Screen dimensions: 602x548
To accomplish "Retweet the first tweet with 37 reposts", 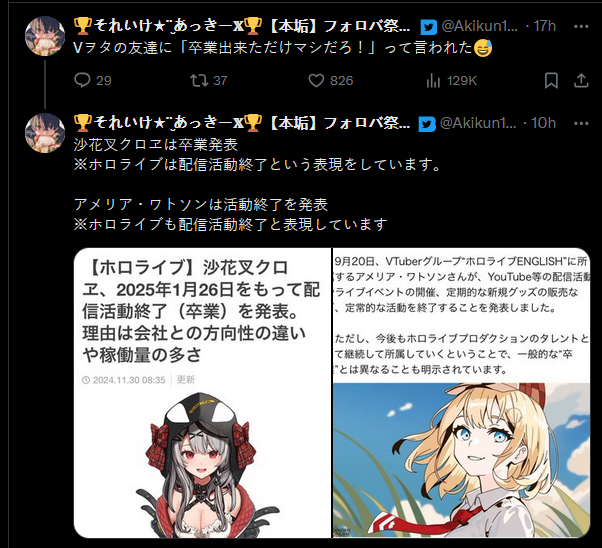I will point(199,81).
